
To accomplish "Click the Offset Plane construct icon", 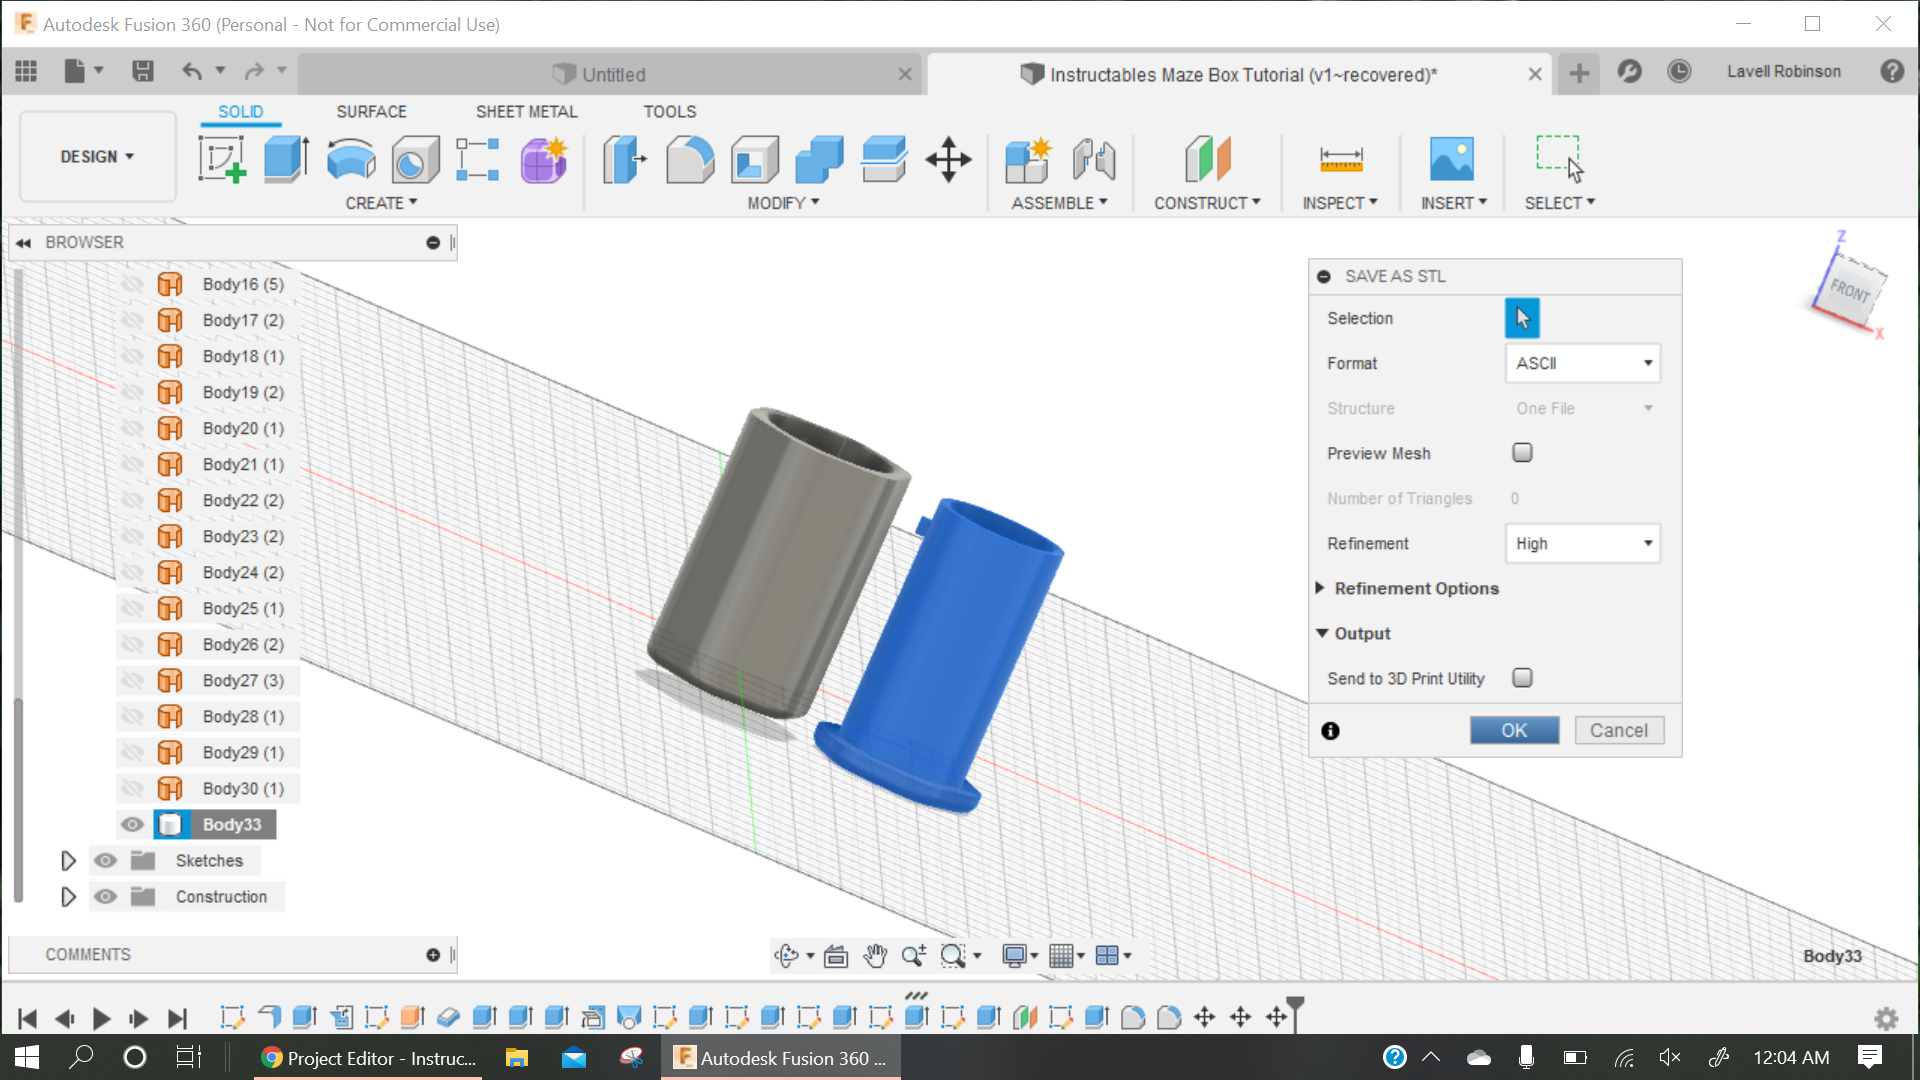I will point(1208,160).
